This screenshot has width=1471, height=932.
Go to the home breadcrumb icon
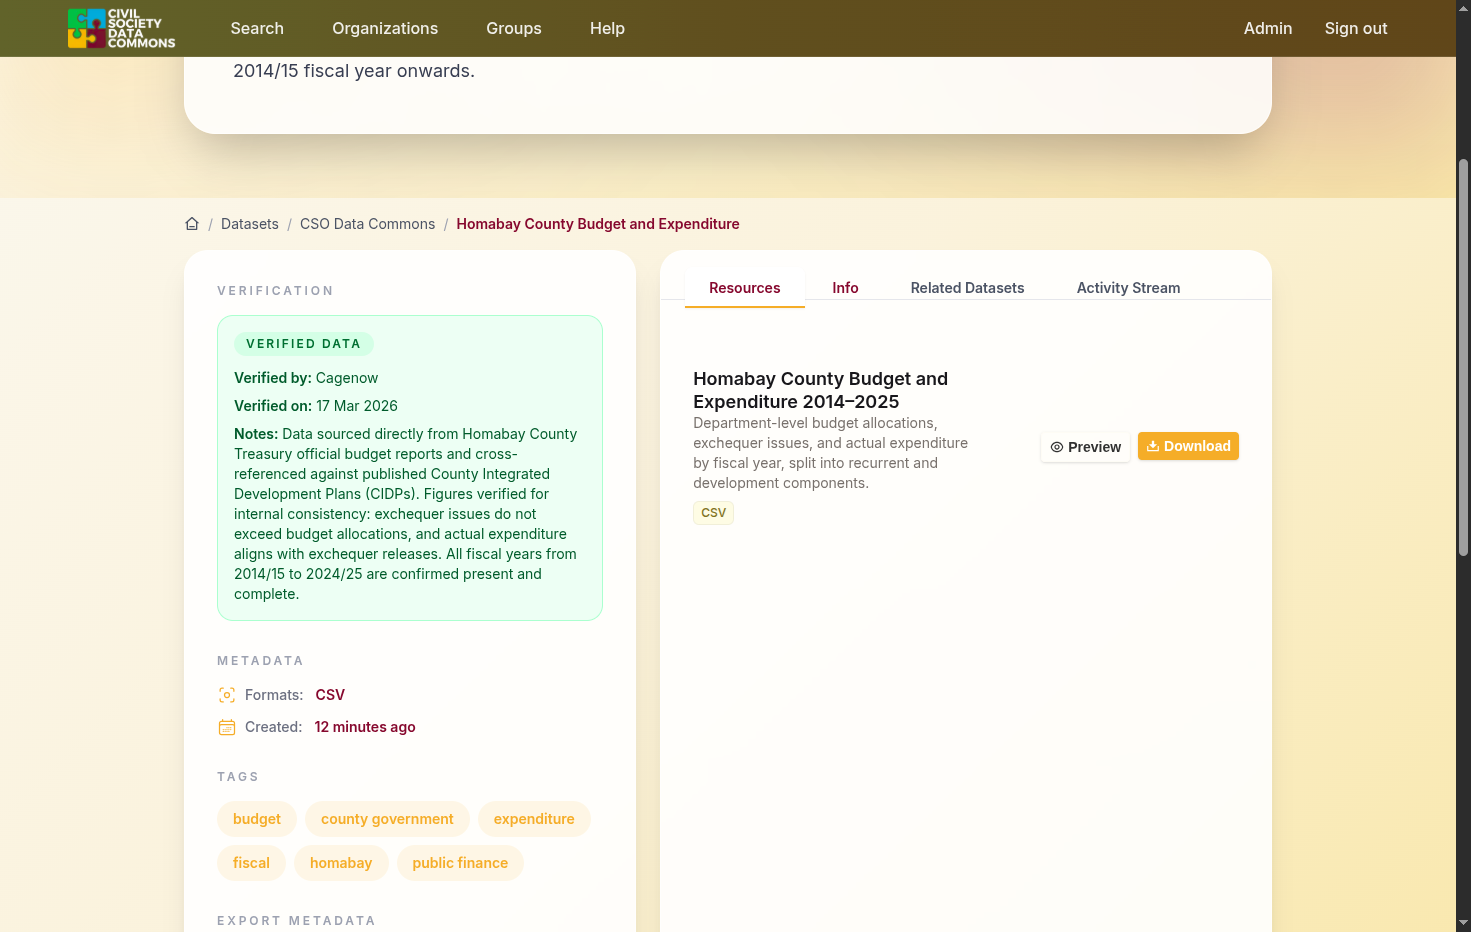coord(192,224)
